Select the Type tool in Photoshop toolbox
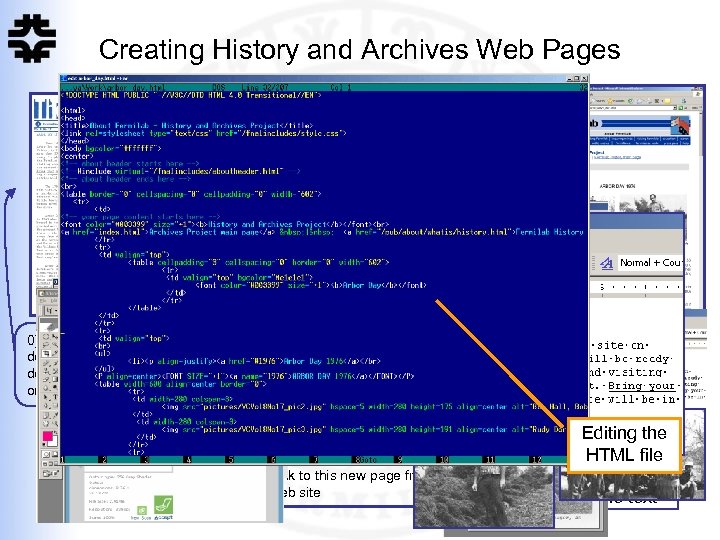The width and height of the screenshot is (720, 540). (55, 396)
